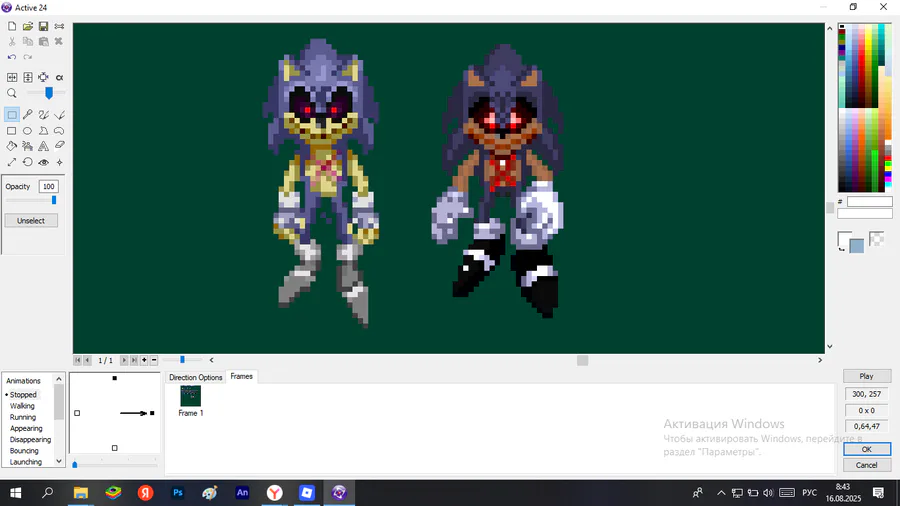Select the right direction point
Image resolution: width=900 pixels, height=506 pixels.
(x=152, y=413)
